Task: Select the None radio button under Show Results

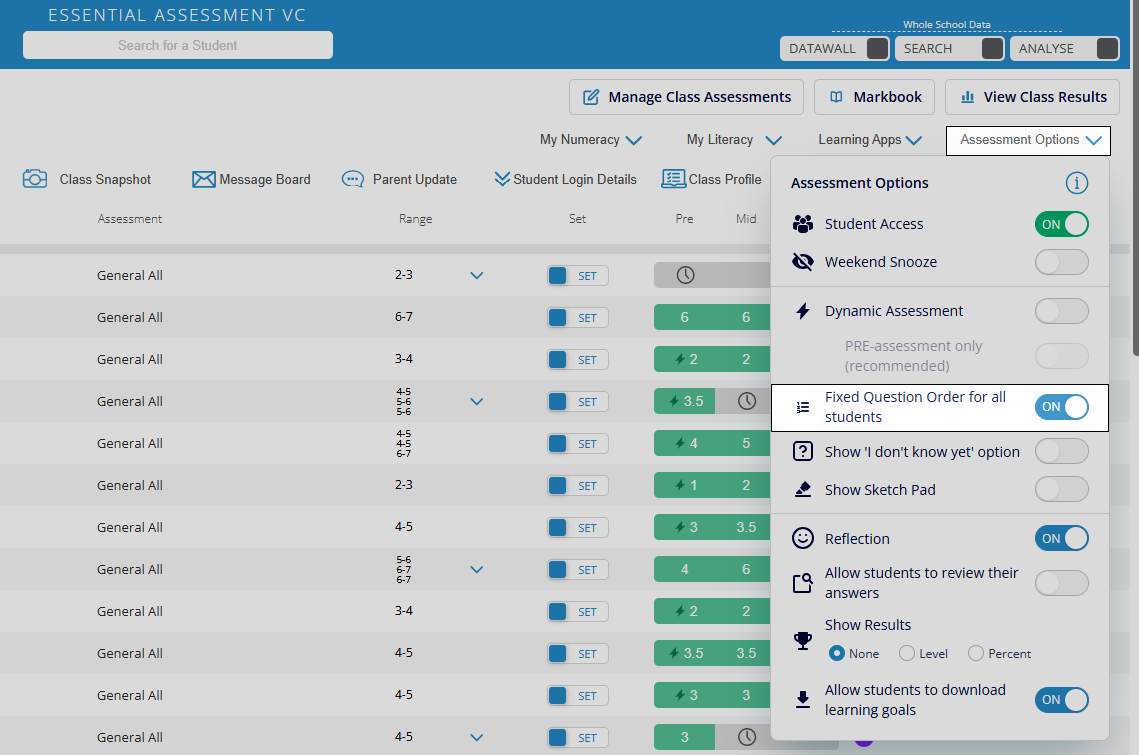Action: 837,653
